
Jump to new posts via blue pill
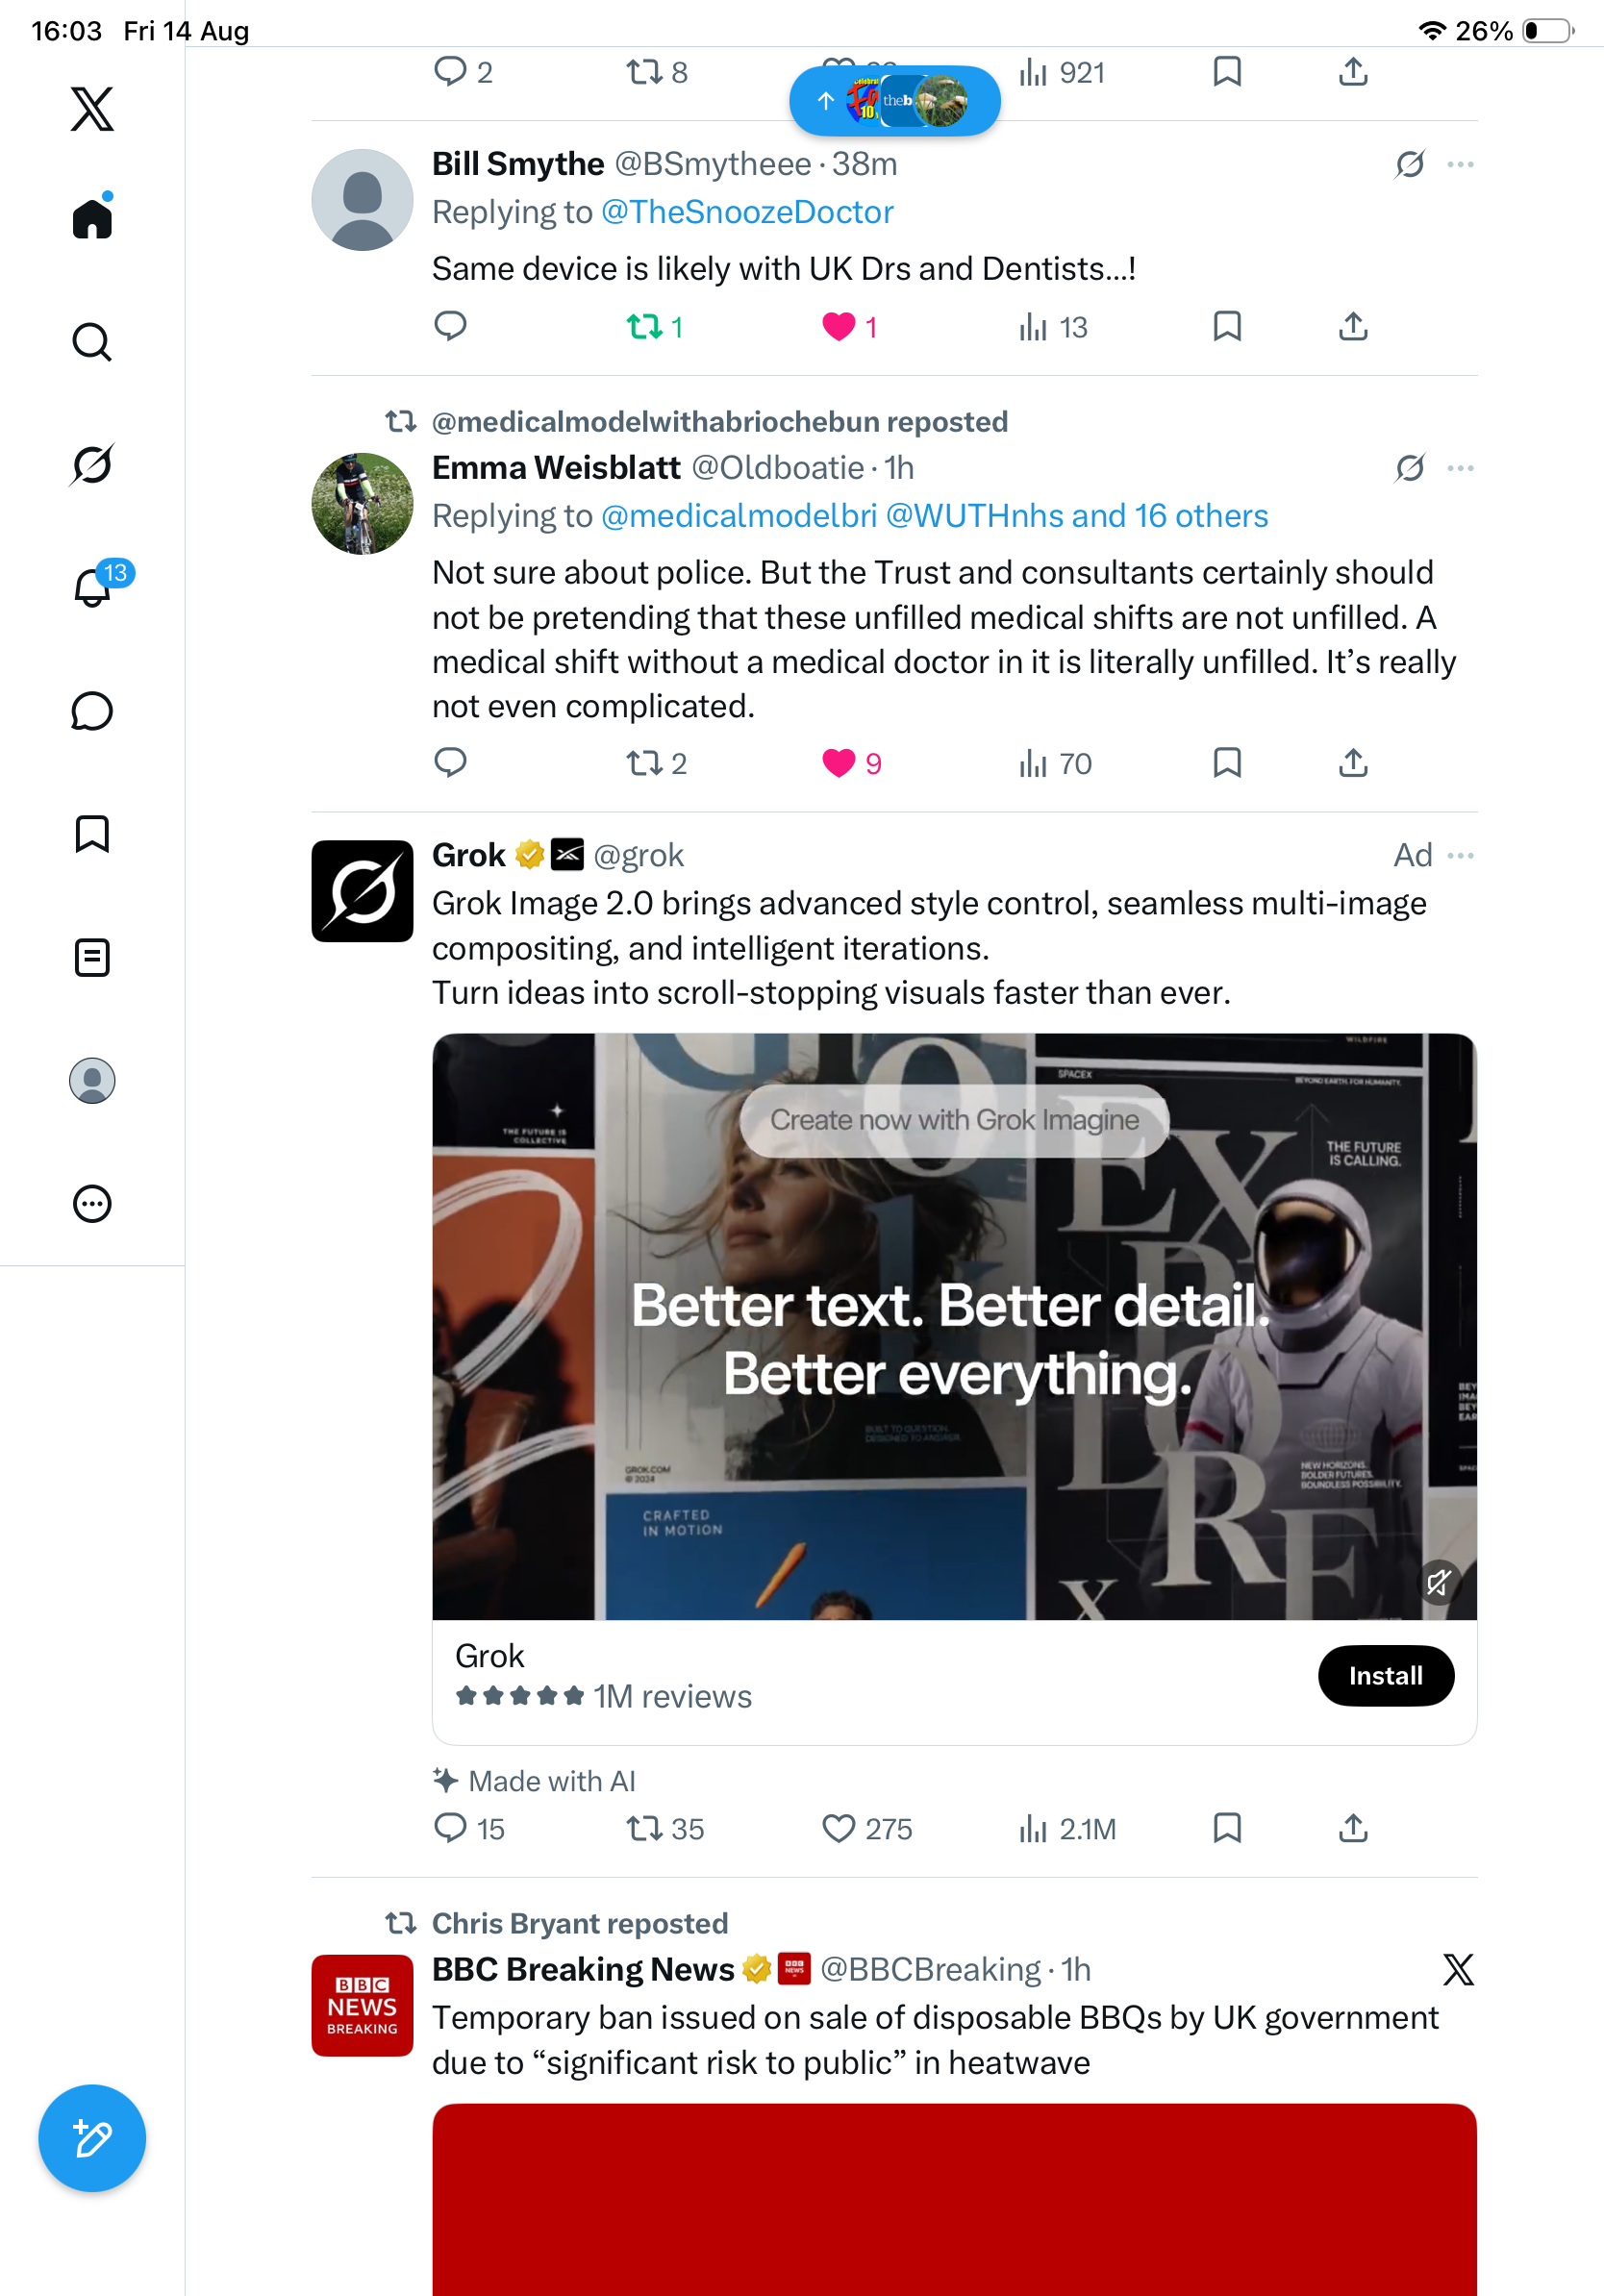coord(895,100)
